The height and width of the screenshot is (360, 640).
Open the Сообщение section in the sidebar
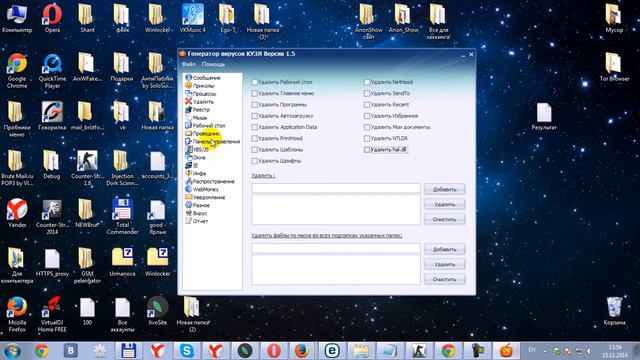click(x=202, y=78)
